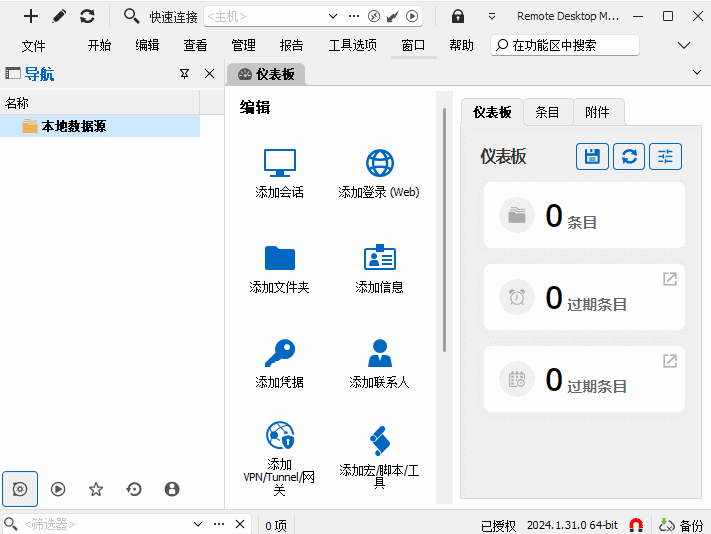Clear the filter with the X button
This screenshot has height=534, width=711.
(240, 524)
